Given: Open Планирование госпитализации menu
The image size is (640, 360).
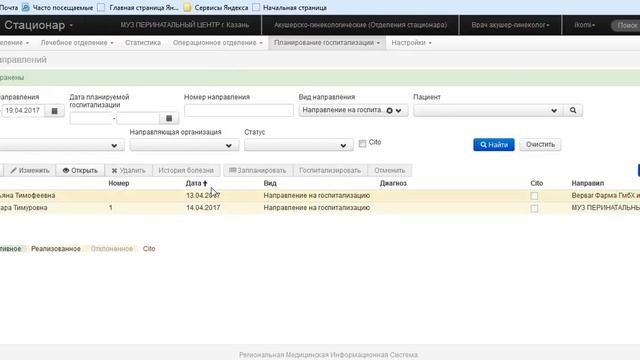Looking at the screenshot, I should pos(327,42).
